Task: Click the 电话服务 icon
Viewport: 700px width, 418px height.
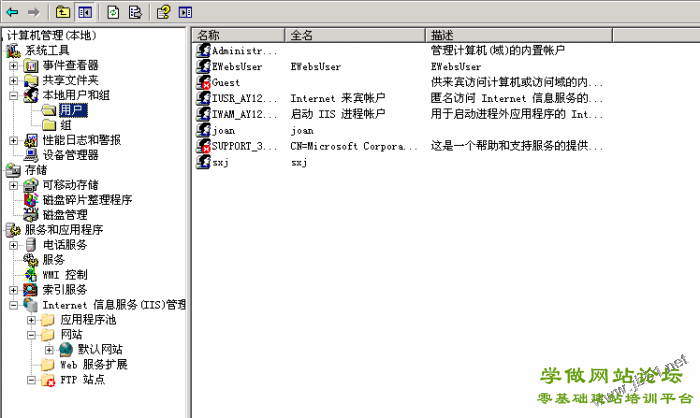Action: (x=31, y=245)
